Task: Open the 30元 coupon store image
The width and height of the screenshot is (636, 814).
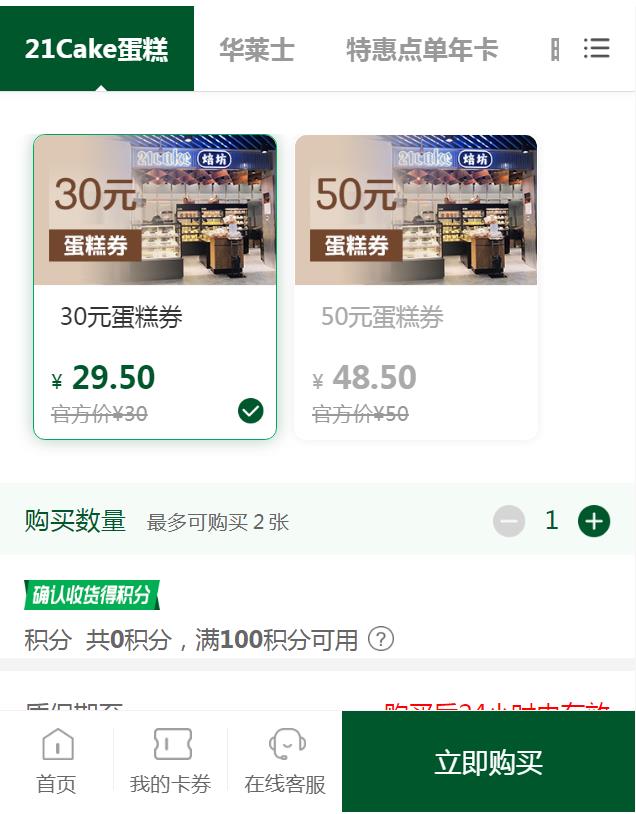Action: point(155,210)
